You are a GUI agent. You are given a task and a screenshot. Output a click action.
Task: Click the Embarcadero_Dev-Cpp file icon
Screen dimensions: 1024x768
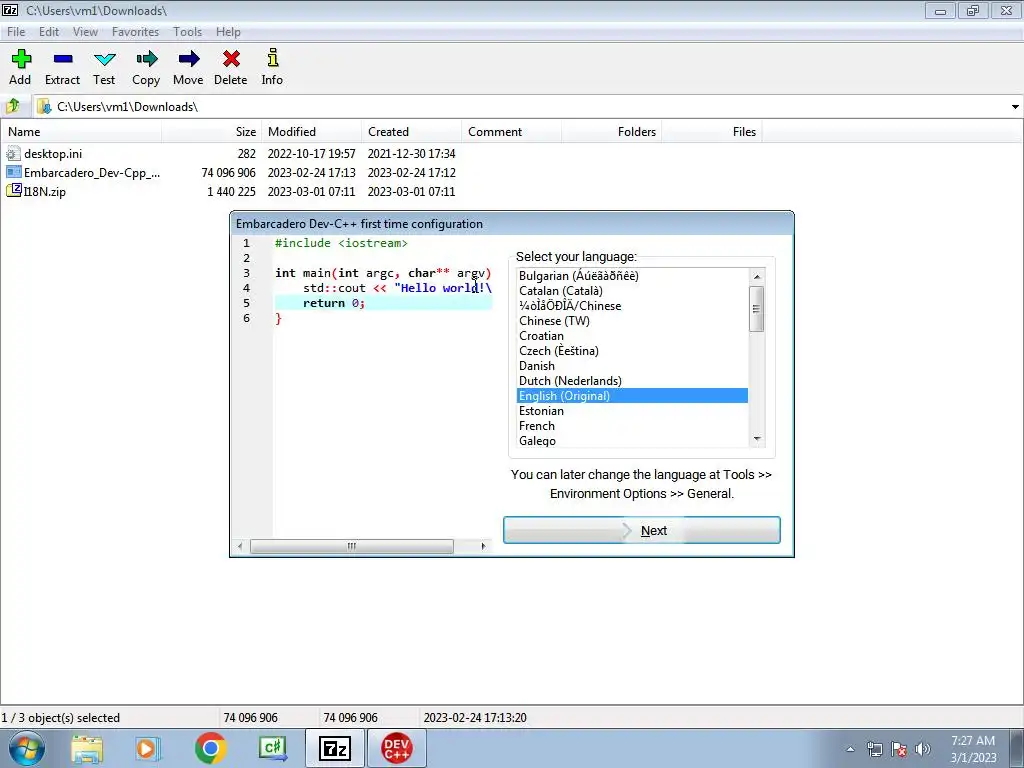[x=13, y=172]
